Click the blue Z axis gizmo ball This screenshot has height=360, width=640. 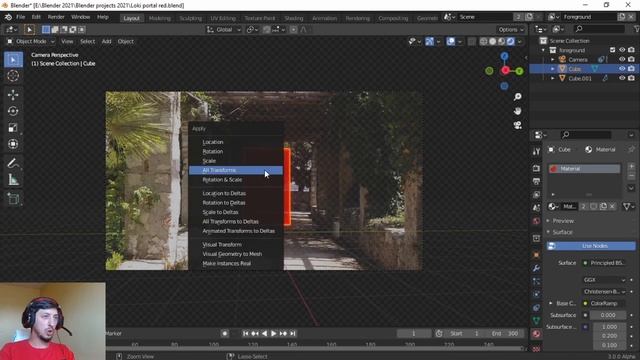point(505,56)
